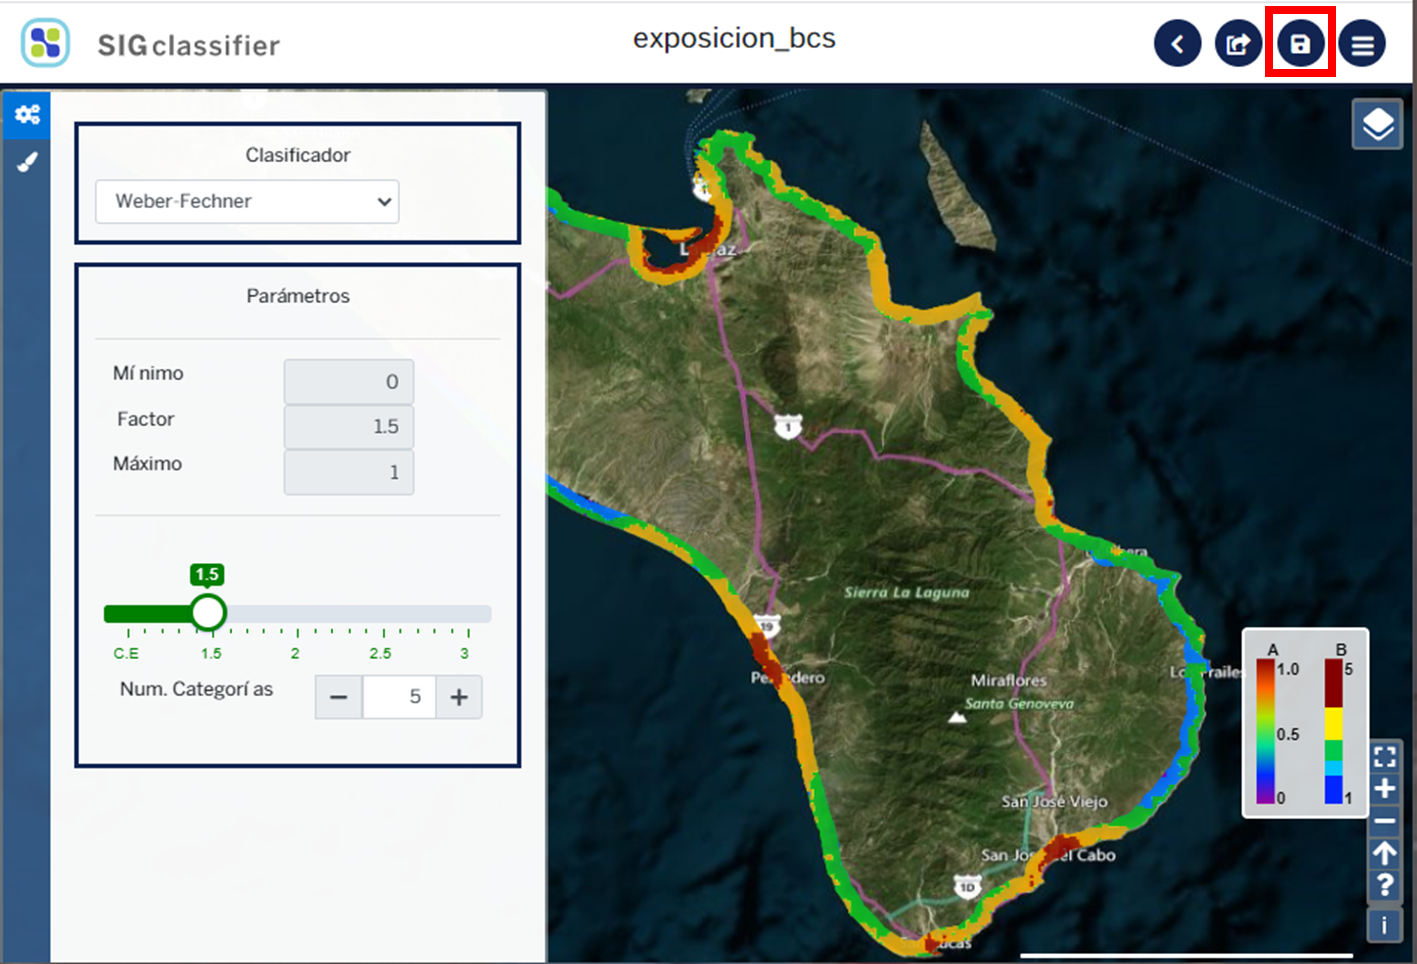Zoom out on the map
This screenshot has height=964, width=1417.
pos(1384,822)
